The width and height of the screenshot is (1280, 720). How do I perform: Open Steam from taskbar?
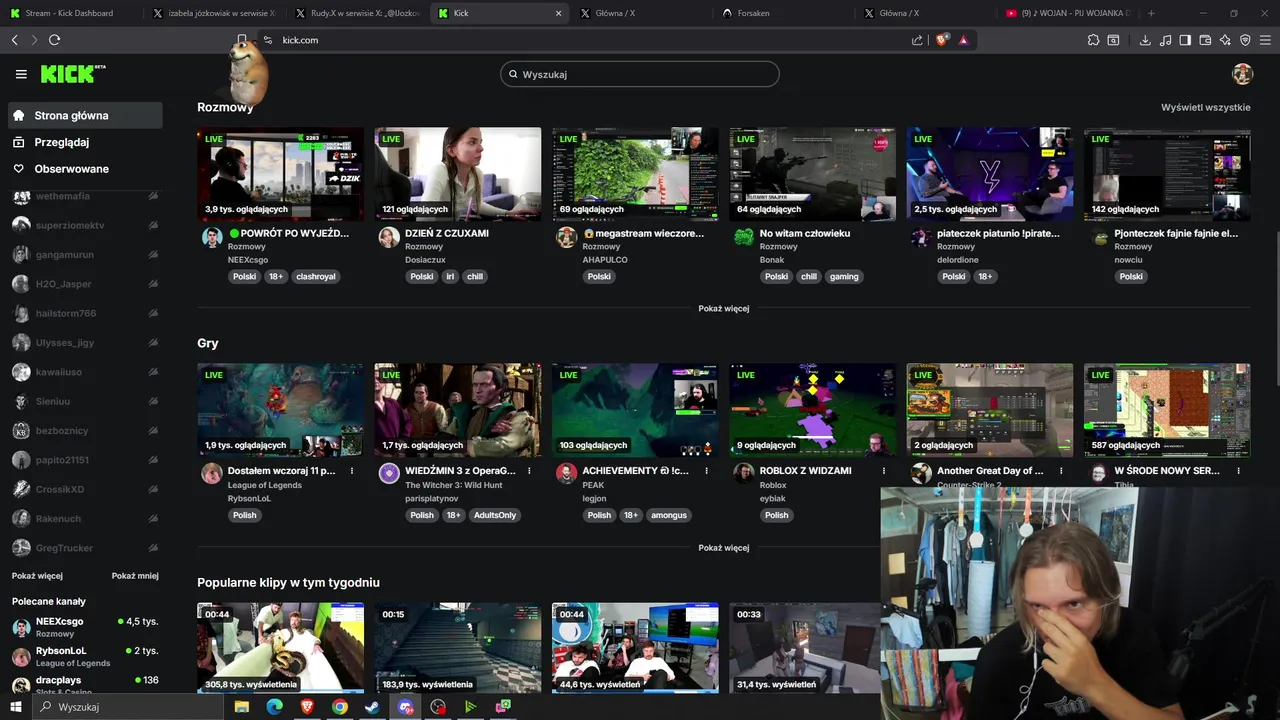[x=372, y=706]
